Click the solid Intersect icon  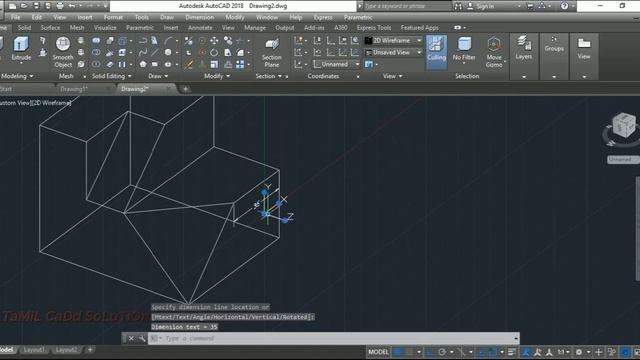[x=96, y=64]
